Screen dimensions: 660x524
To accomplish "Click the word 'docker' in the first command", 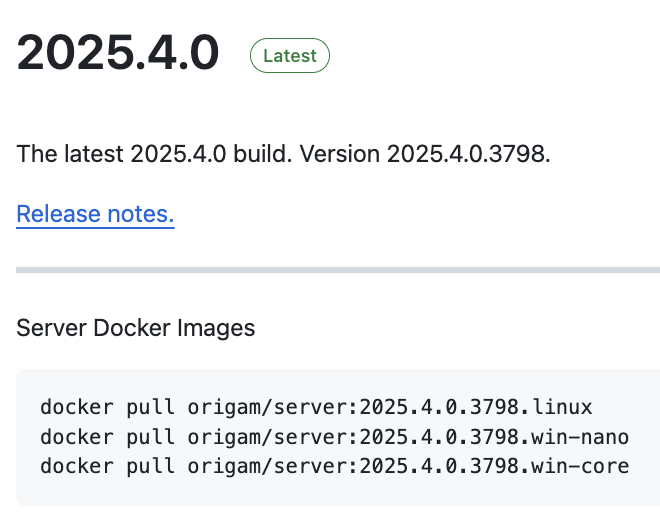I will 77,407.
